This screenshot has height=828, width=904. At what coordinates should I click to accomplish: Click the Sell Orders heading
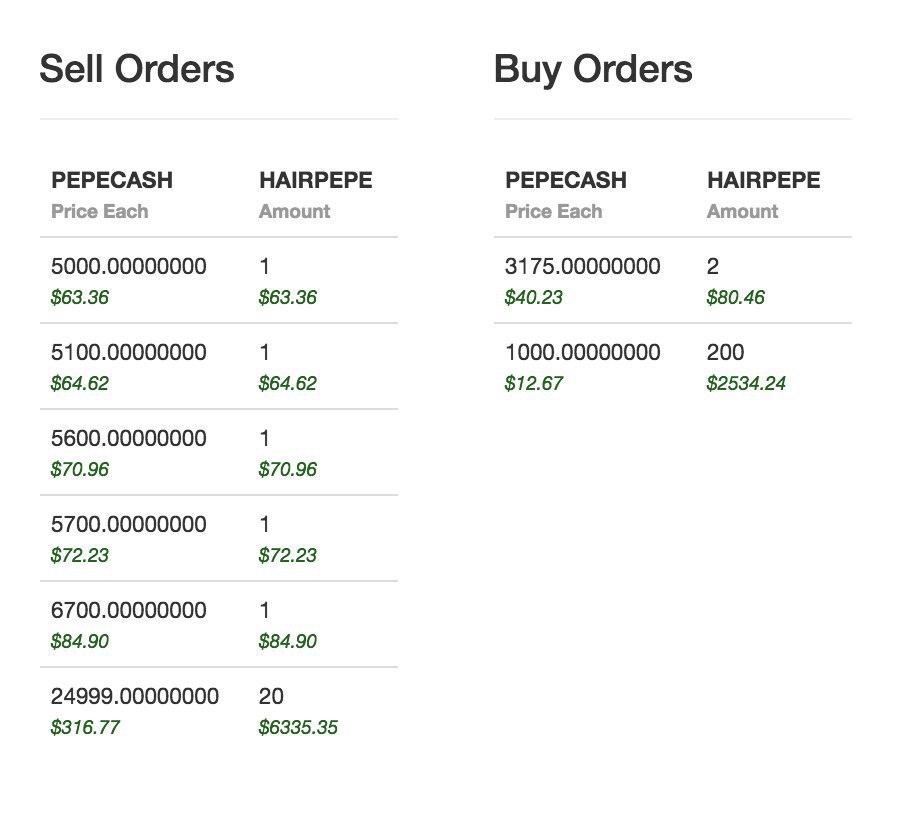point(137,69)
